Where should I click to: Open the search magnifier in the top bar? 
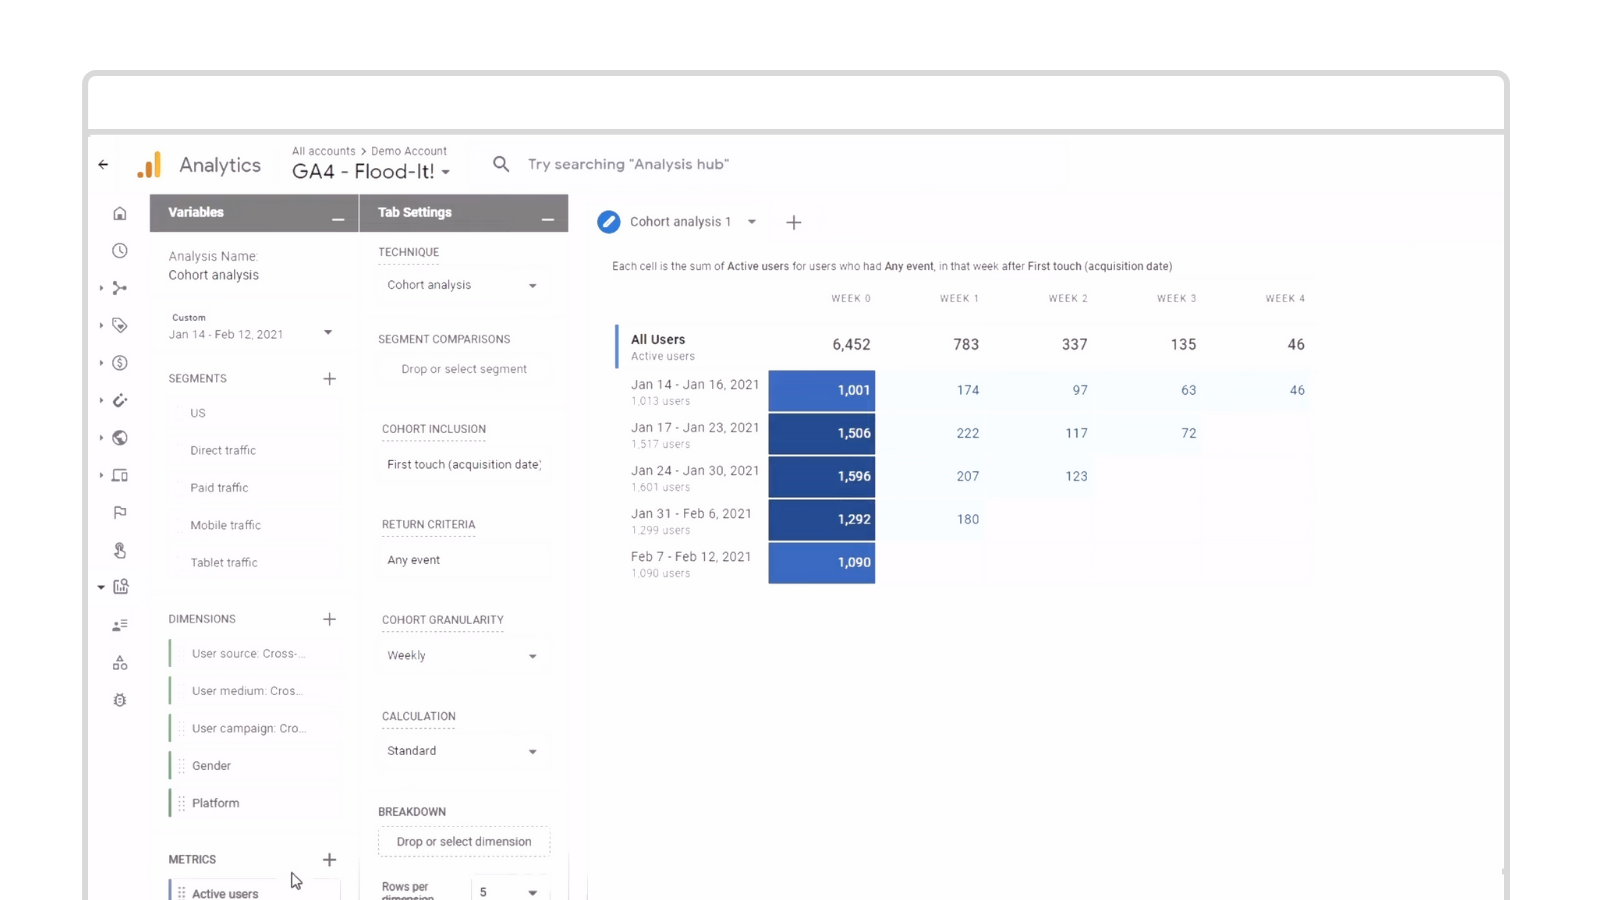(x=500, y=163)
